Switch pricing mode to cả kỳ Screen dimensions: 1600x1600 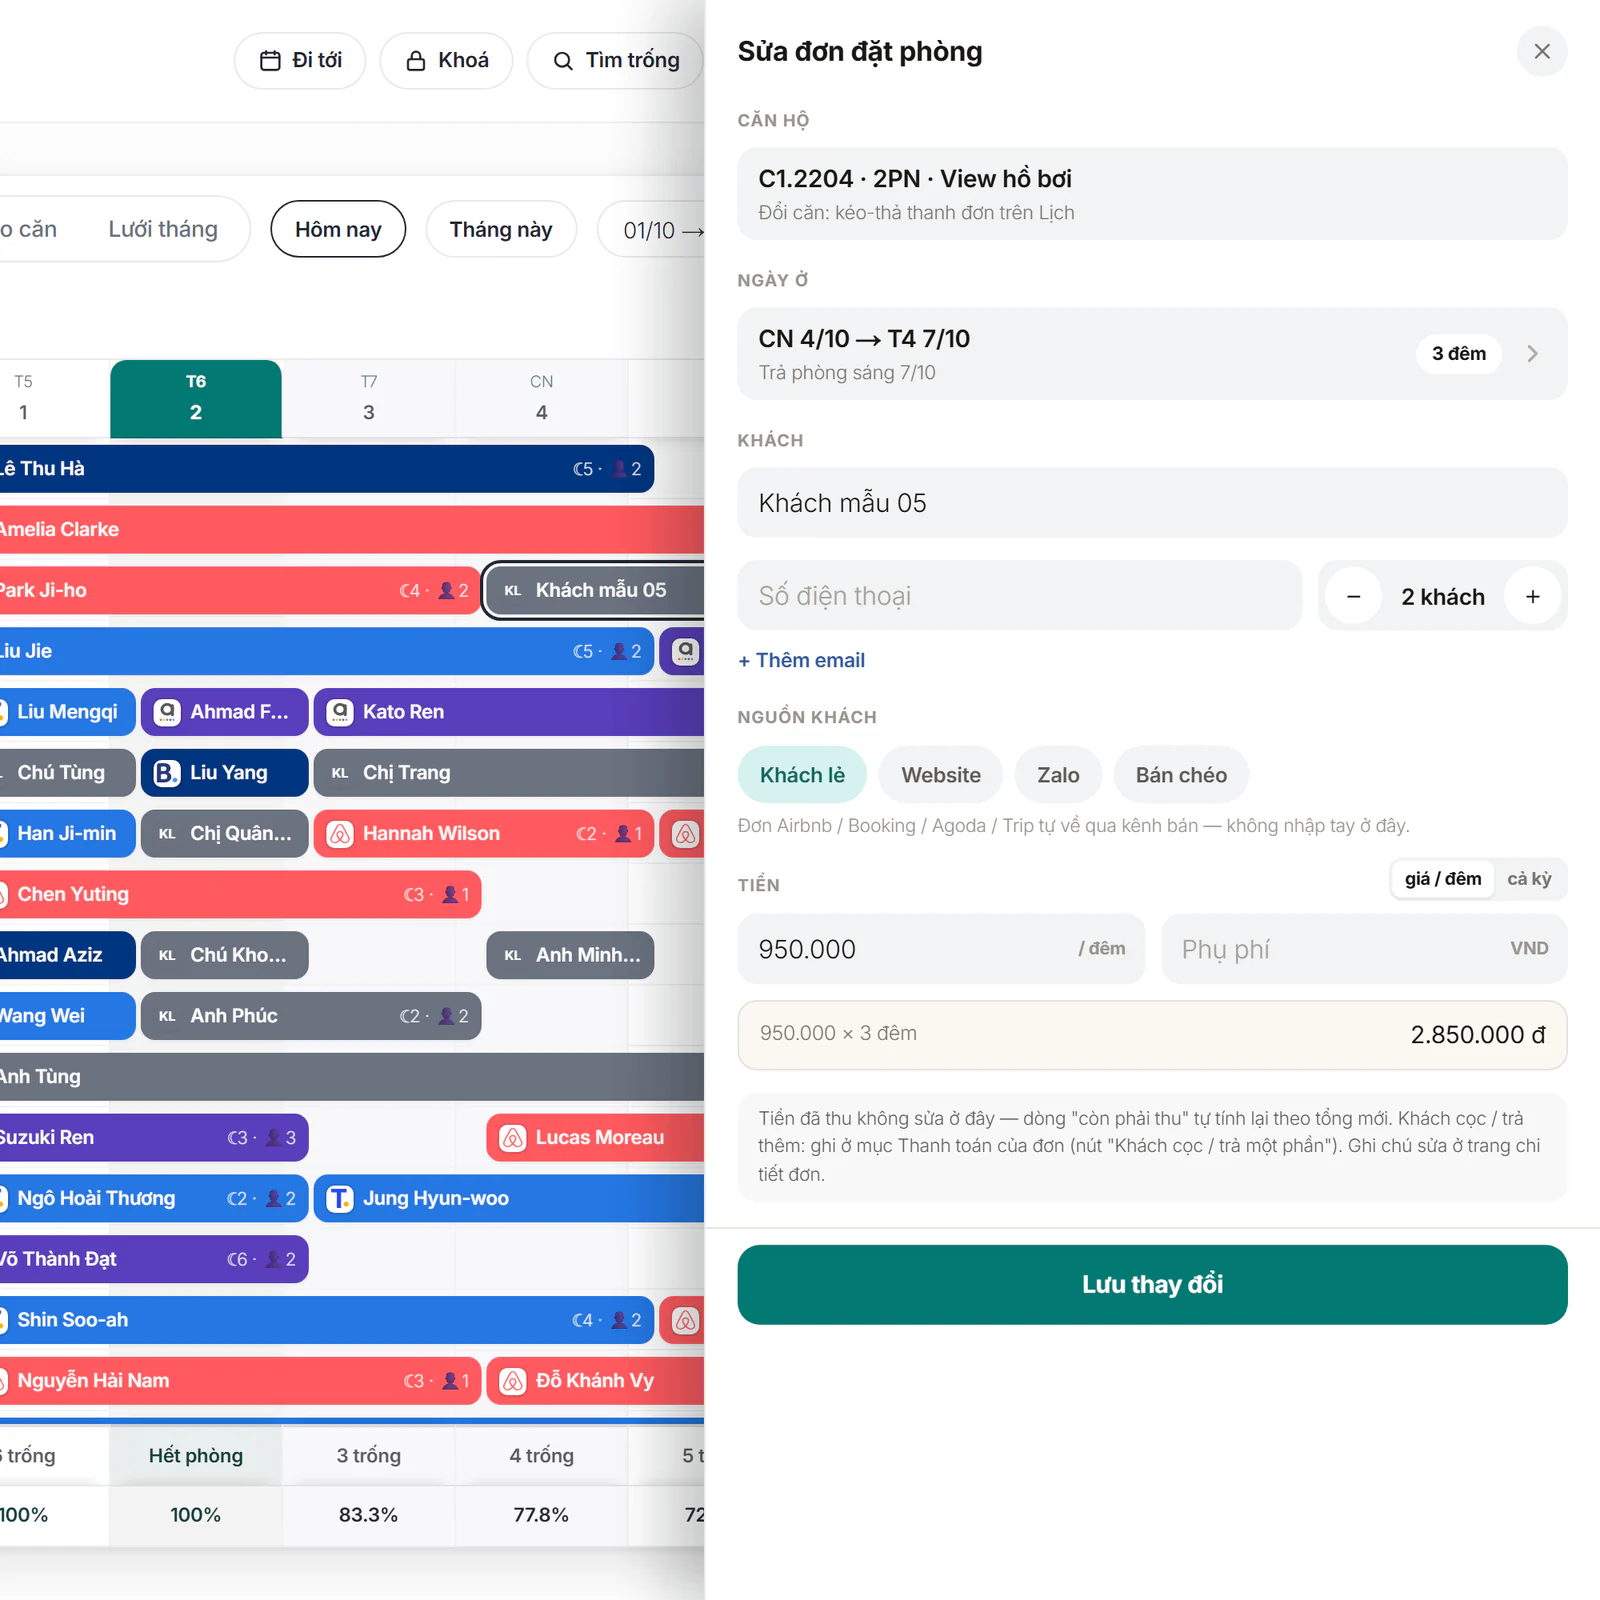click(1529, 879)
